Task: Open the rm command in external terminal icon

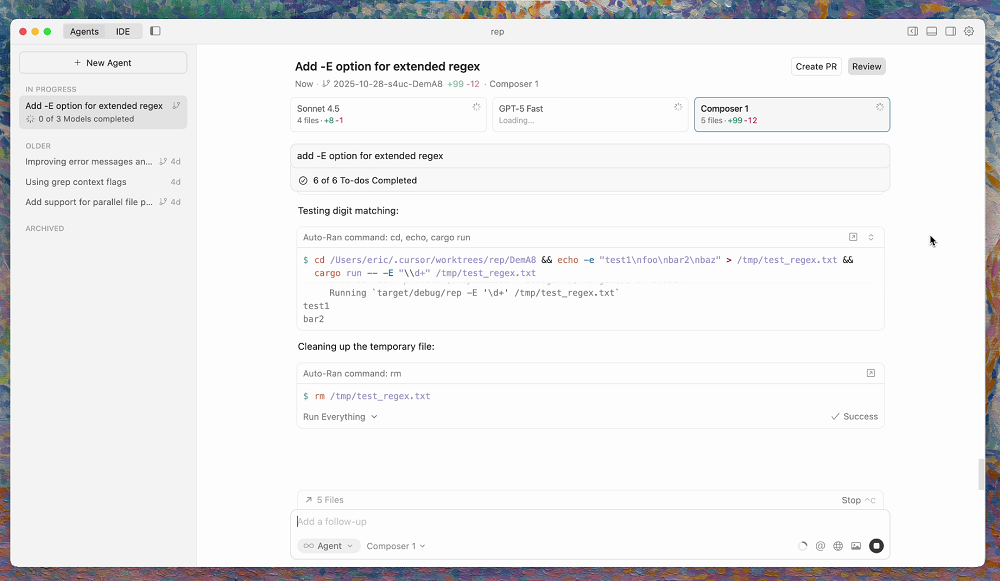Action: click(x=871, y=373)
